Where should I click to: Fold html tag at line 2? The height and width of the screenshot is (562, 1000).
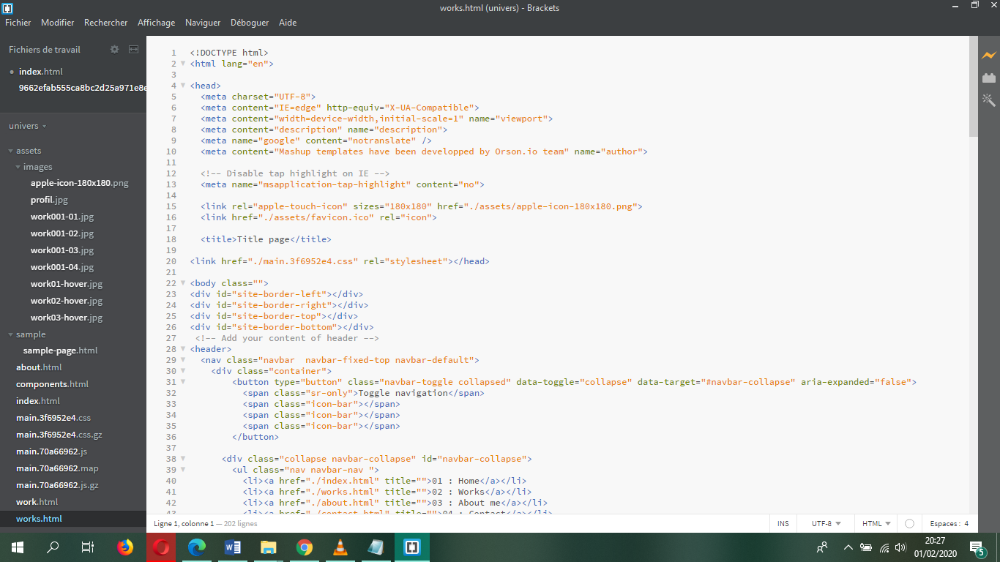tap(183, 63)
